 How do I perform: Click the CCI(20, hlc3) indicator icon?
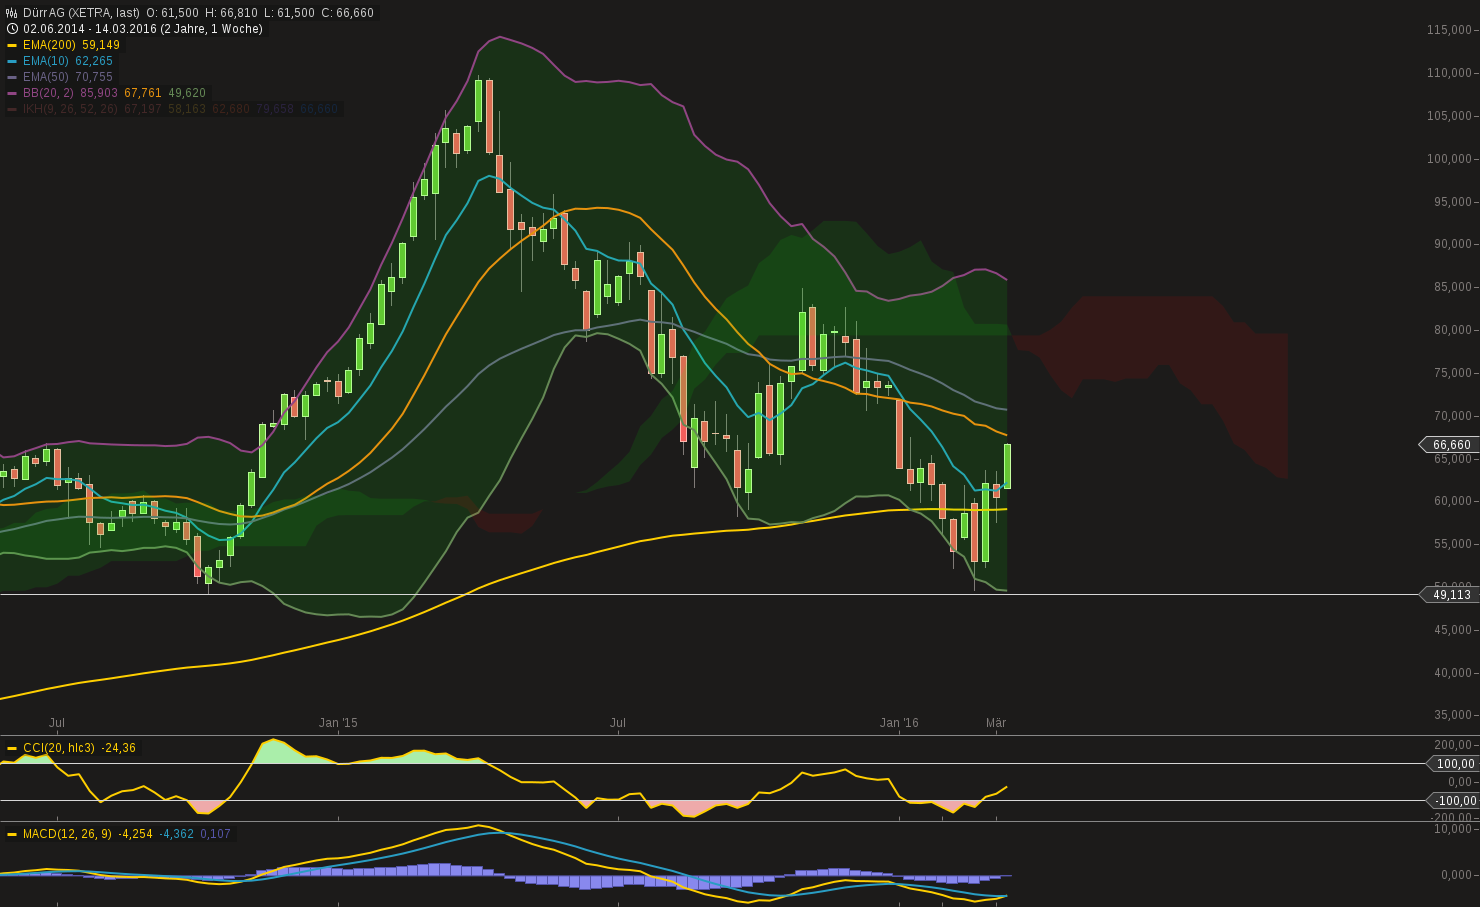(x=11, y=747)
